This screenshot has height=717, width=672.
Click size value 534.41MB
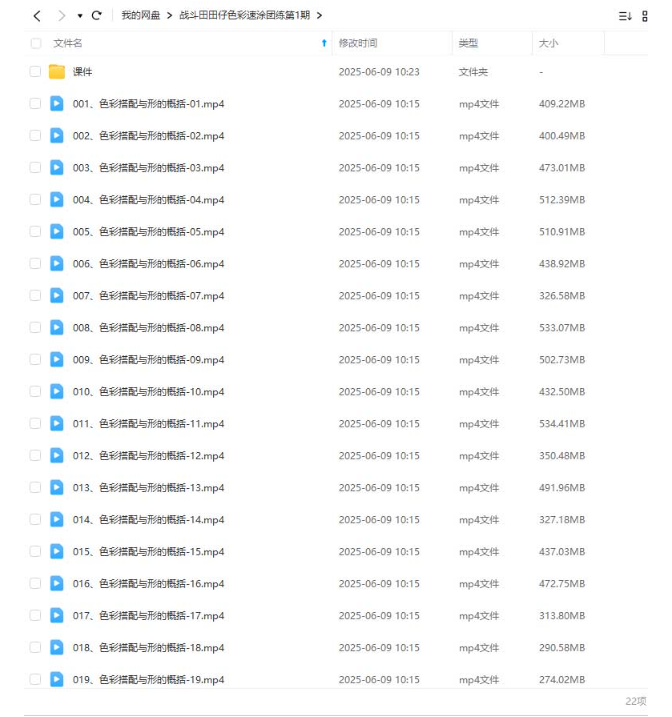(x=562, y=424)
